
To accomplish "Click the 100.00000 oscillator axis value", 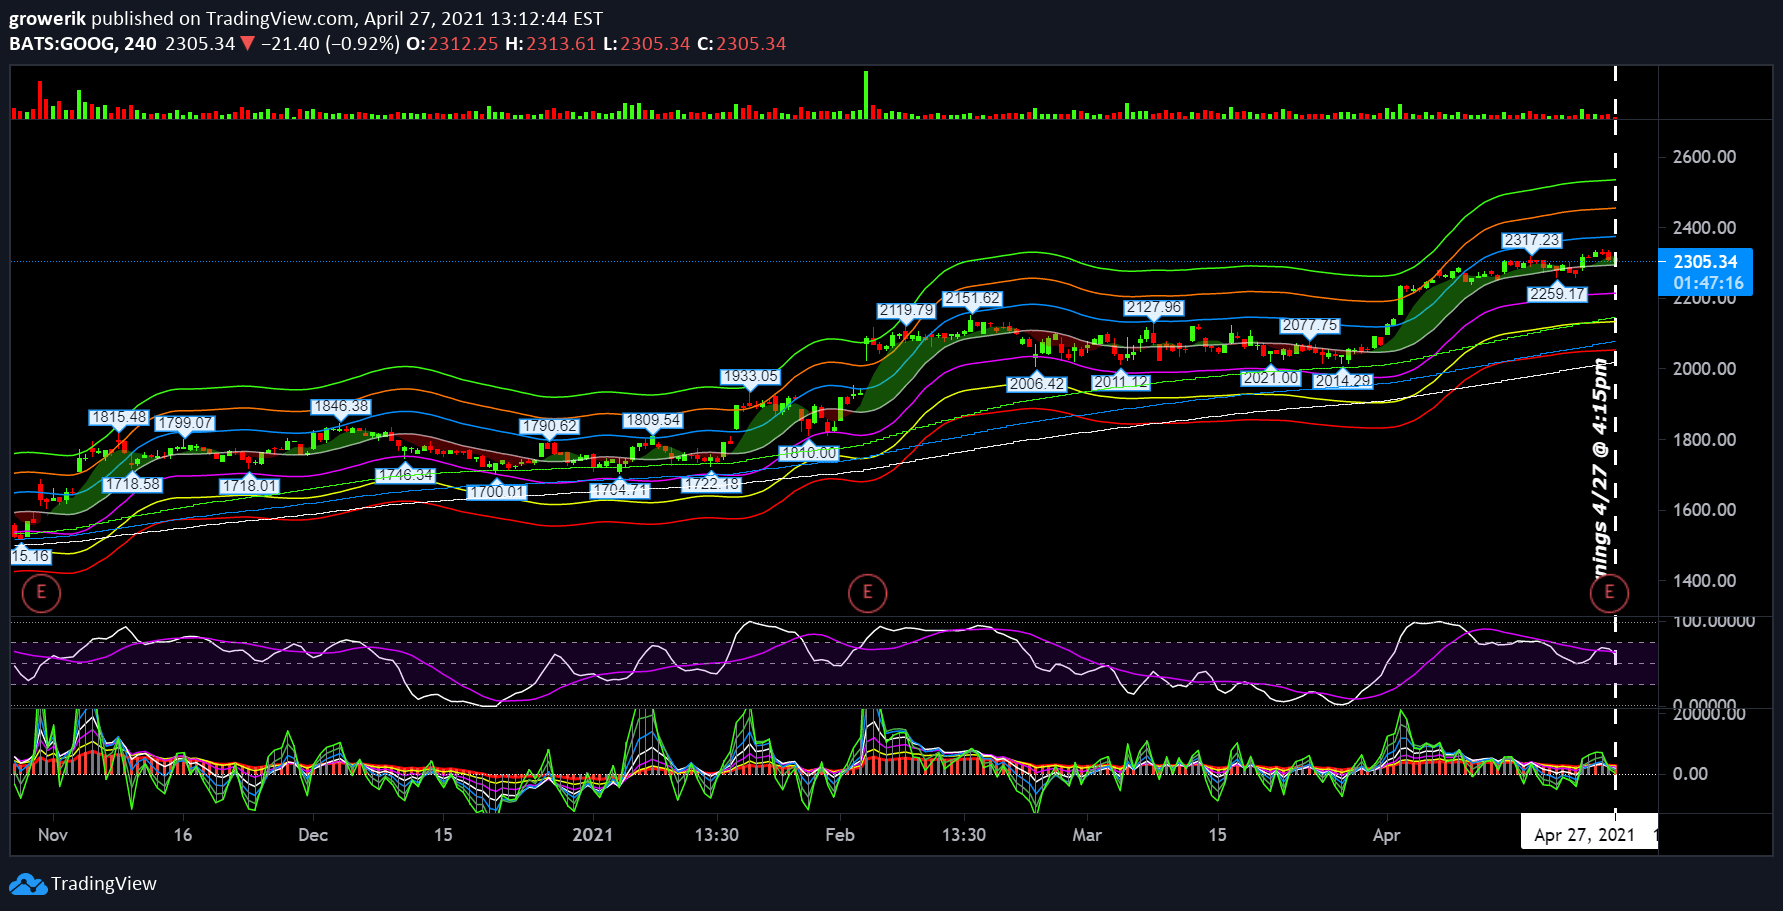I will coord(1714,622).
